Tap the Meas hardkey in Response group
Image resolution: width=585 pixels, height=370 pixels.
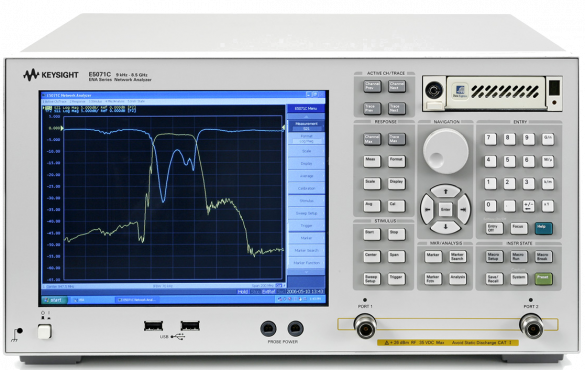[x=372, y=162]
